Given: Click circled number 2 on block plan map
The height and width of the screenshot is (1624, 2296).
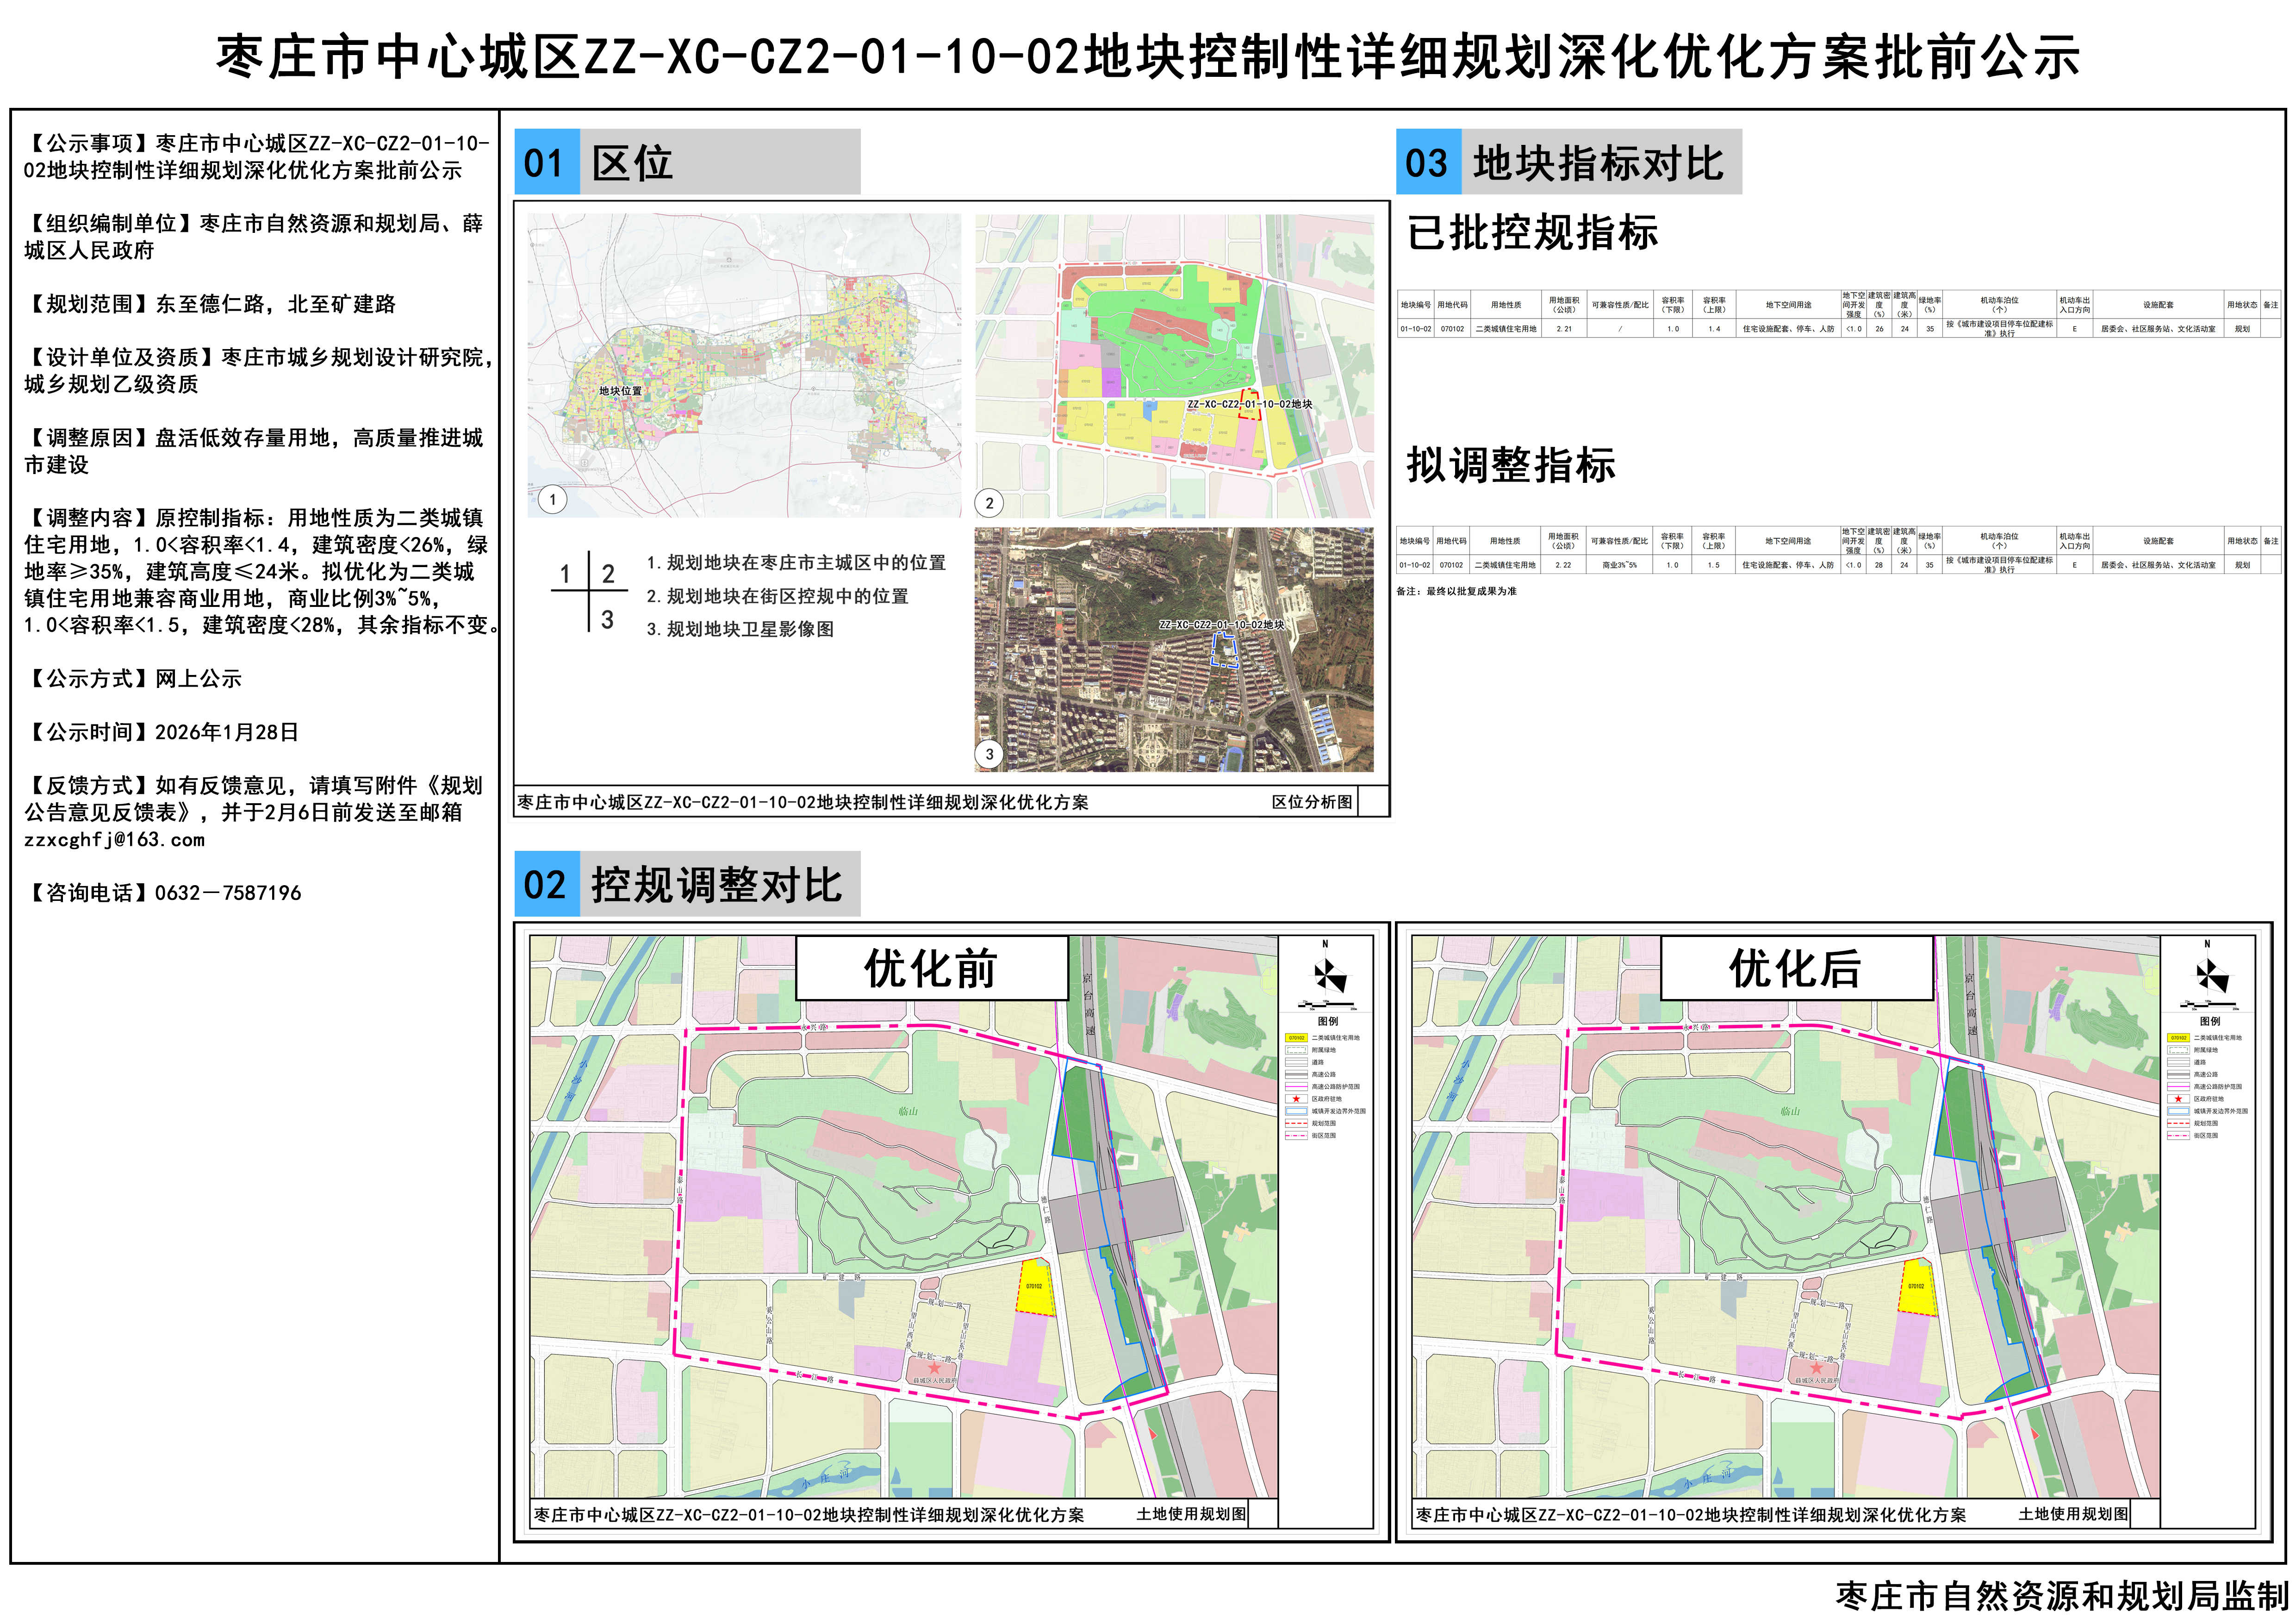Looking at the screenshot, I should [989, 503].
